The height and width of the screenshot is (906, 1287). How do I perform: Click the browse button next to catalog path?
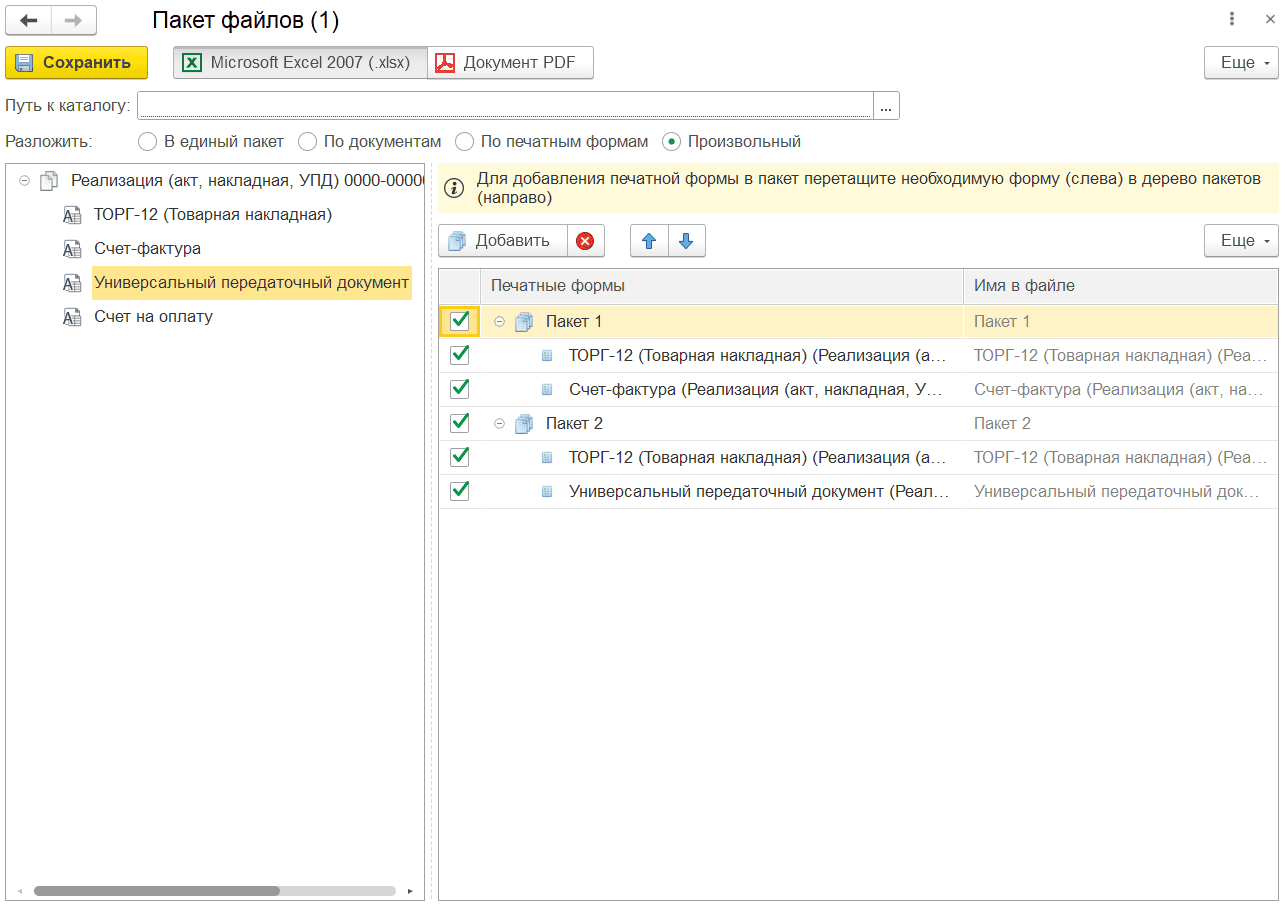pyautogui.click(x=887, y=106)
